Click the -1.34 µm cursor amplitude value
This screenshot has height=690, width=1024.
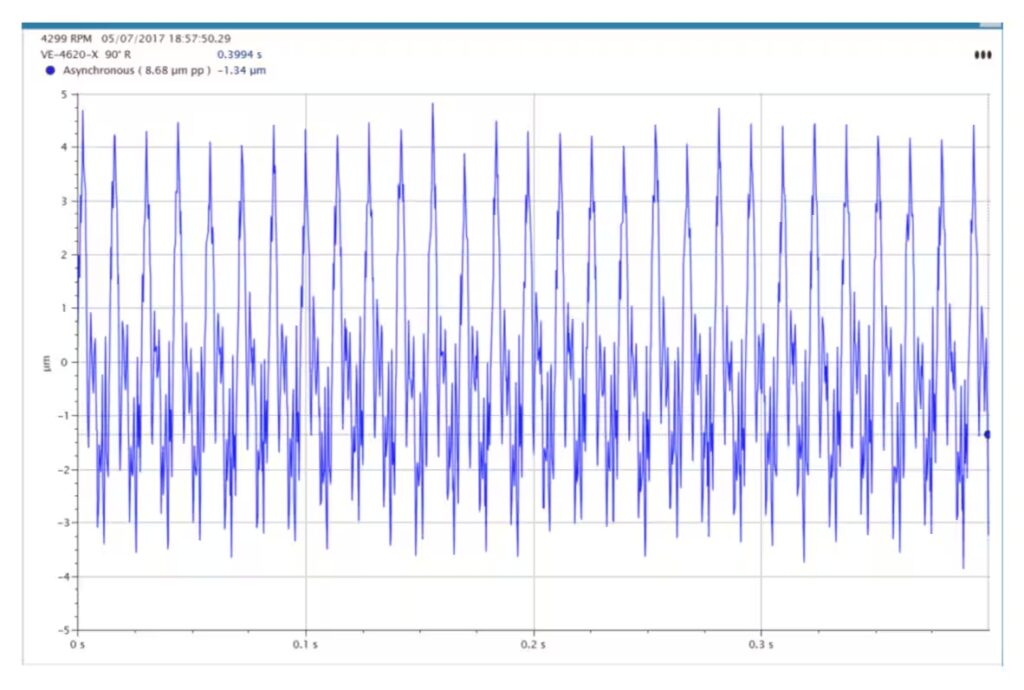243,71
